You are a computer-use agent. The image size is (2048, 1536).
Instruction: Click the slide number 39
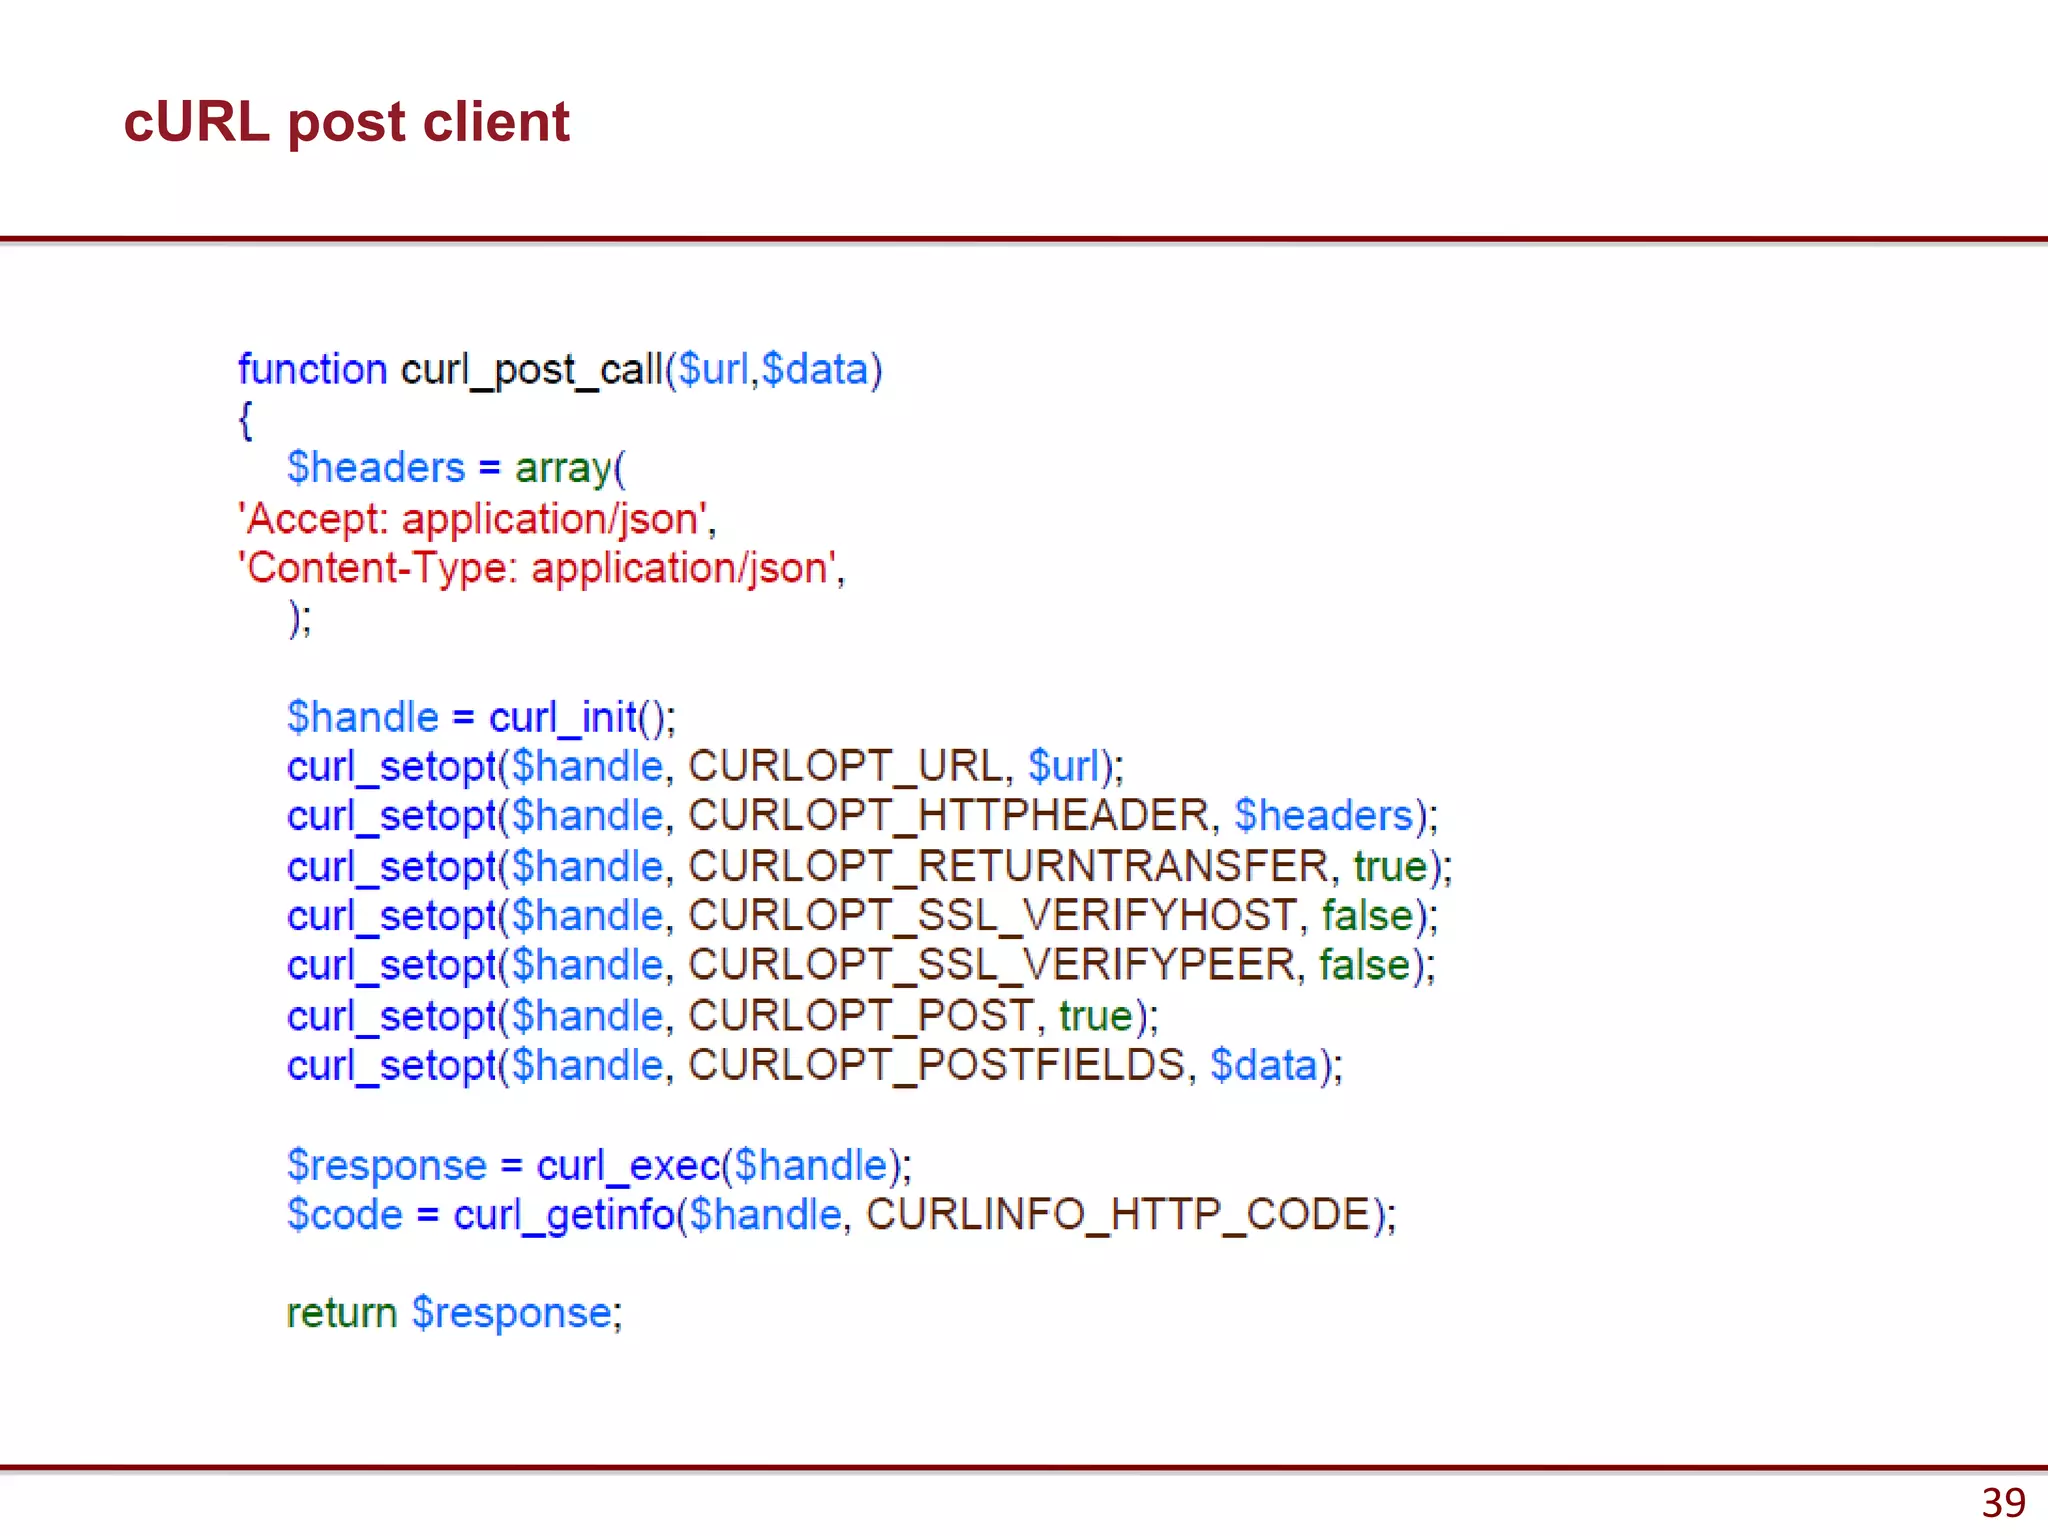[2003, 1503]
